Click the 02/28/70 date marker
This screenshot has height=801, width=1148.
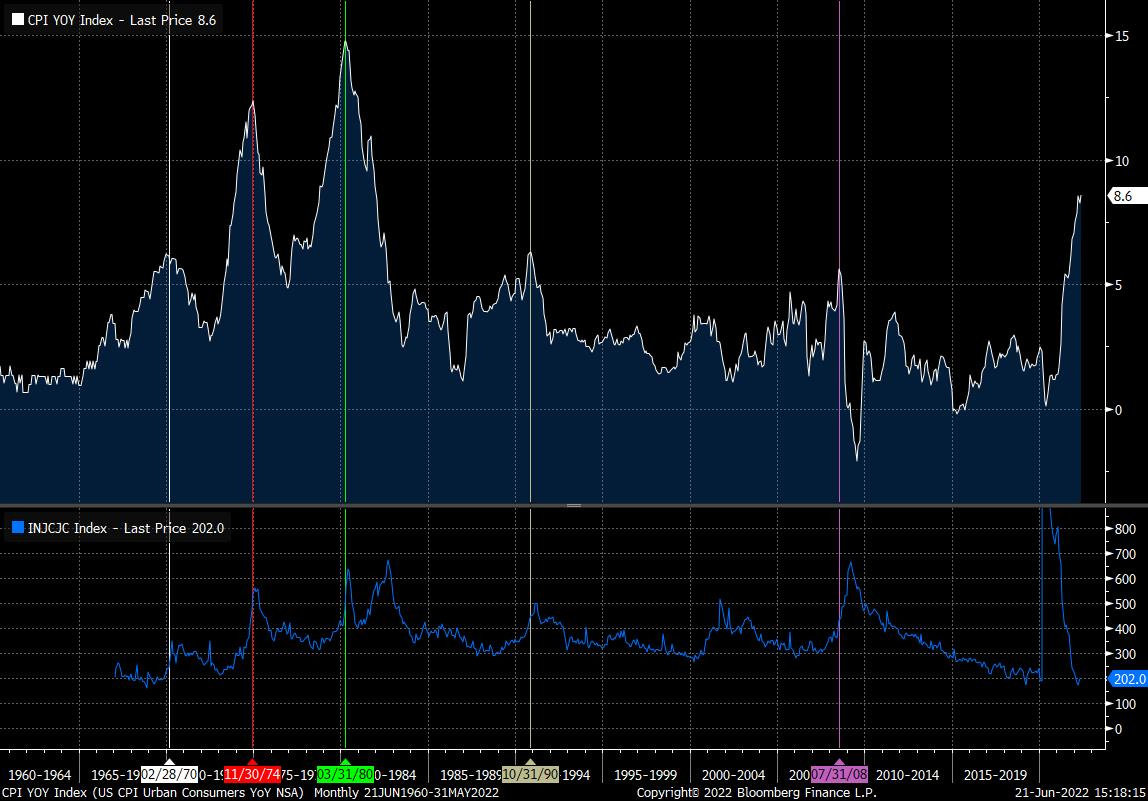pos(169,774)
